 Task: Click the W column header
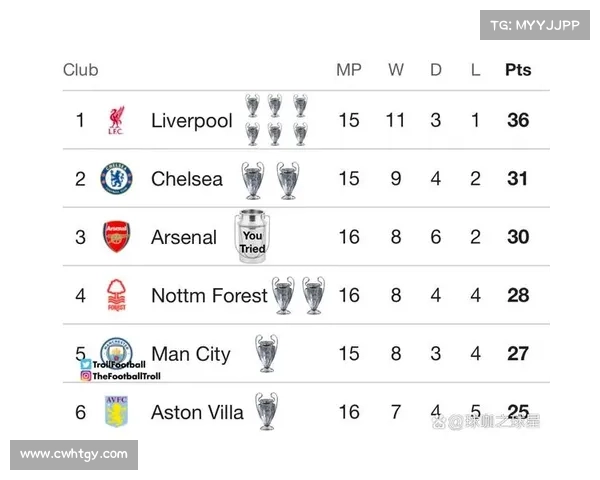coord(396,70)
